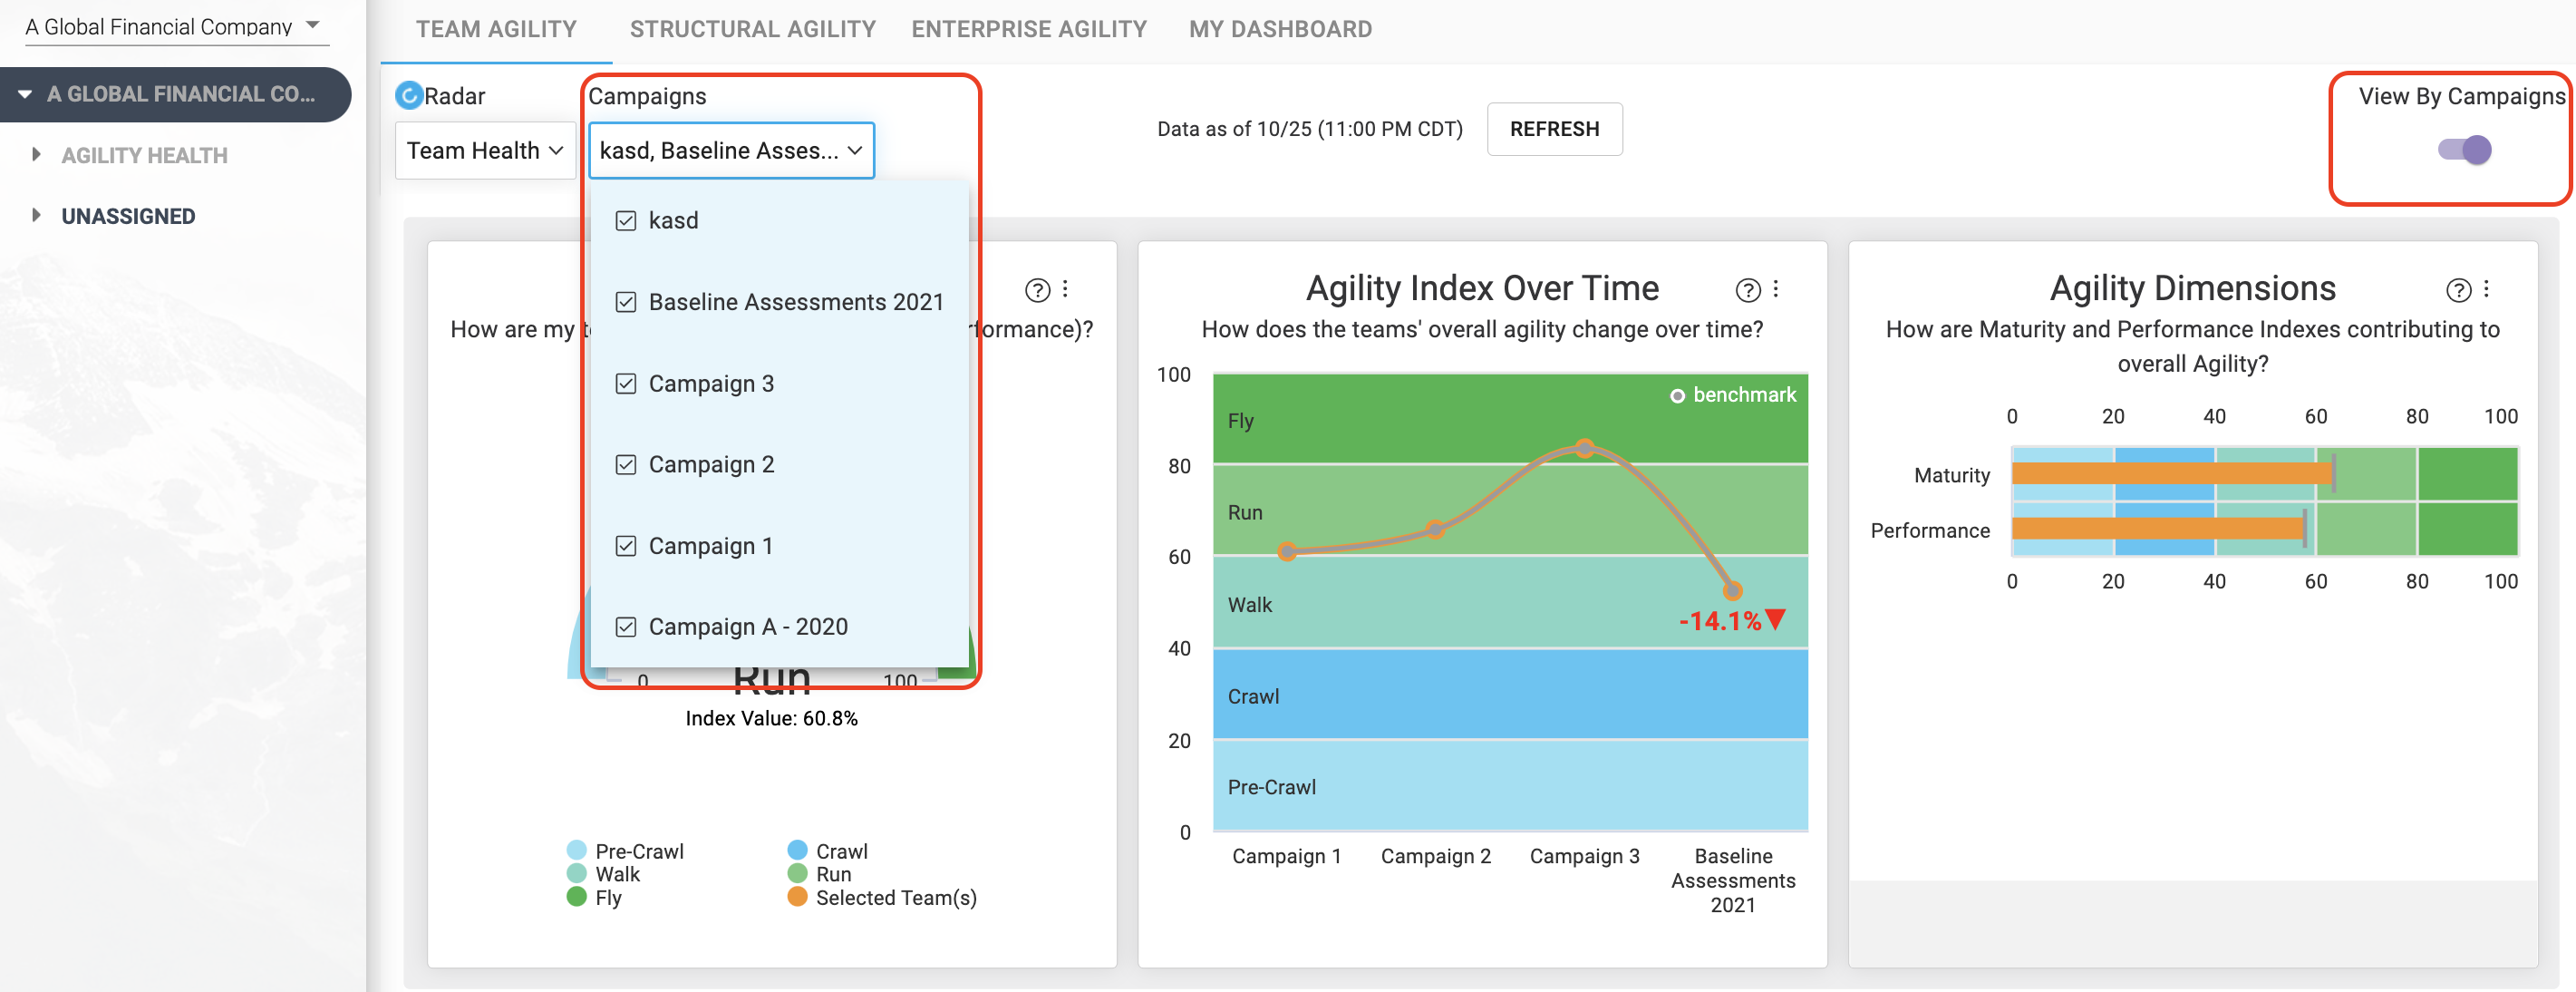Uncheck the kasd campaign checkbox

click(626, 221)
